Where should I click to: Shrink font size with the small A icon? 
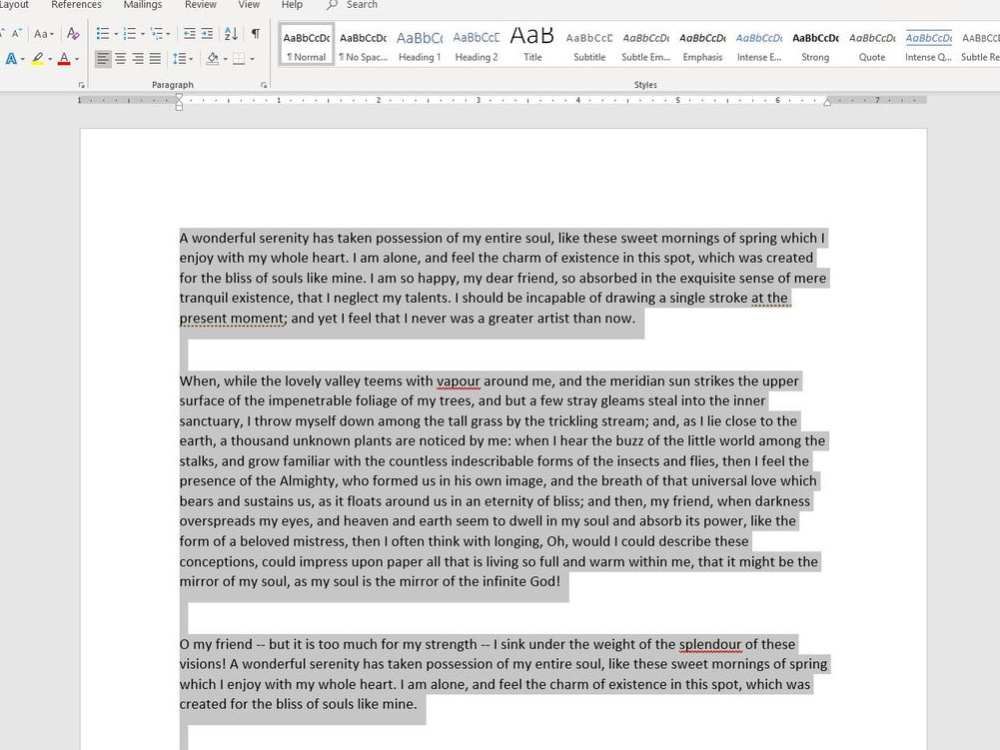pos(17,33)
